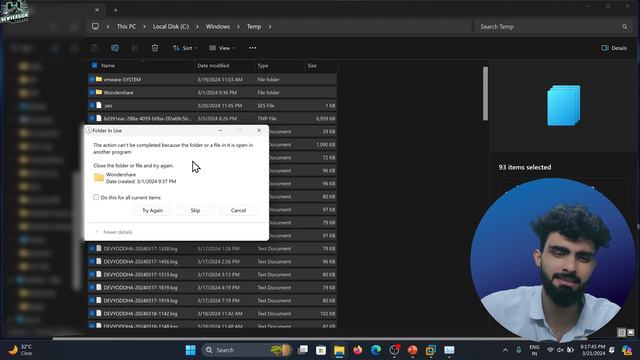
Task: Expand chevron after Temp breadcrumb
Action: (270, 27)
